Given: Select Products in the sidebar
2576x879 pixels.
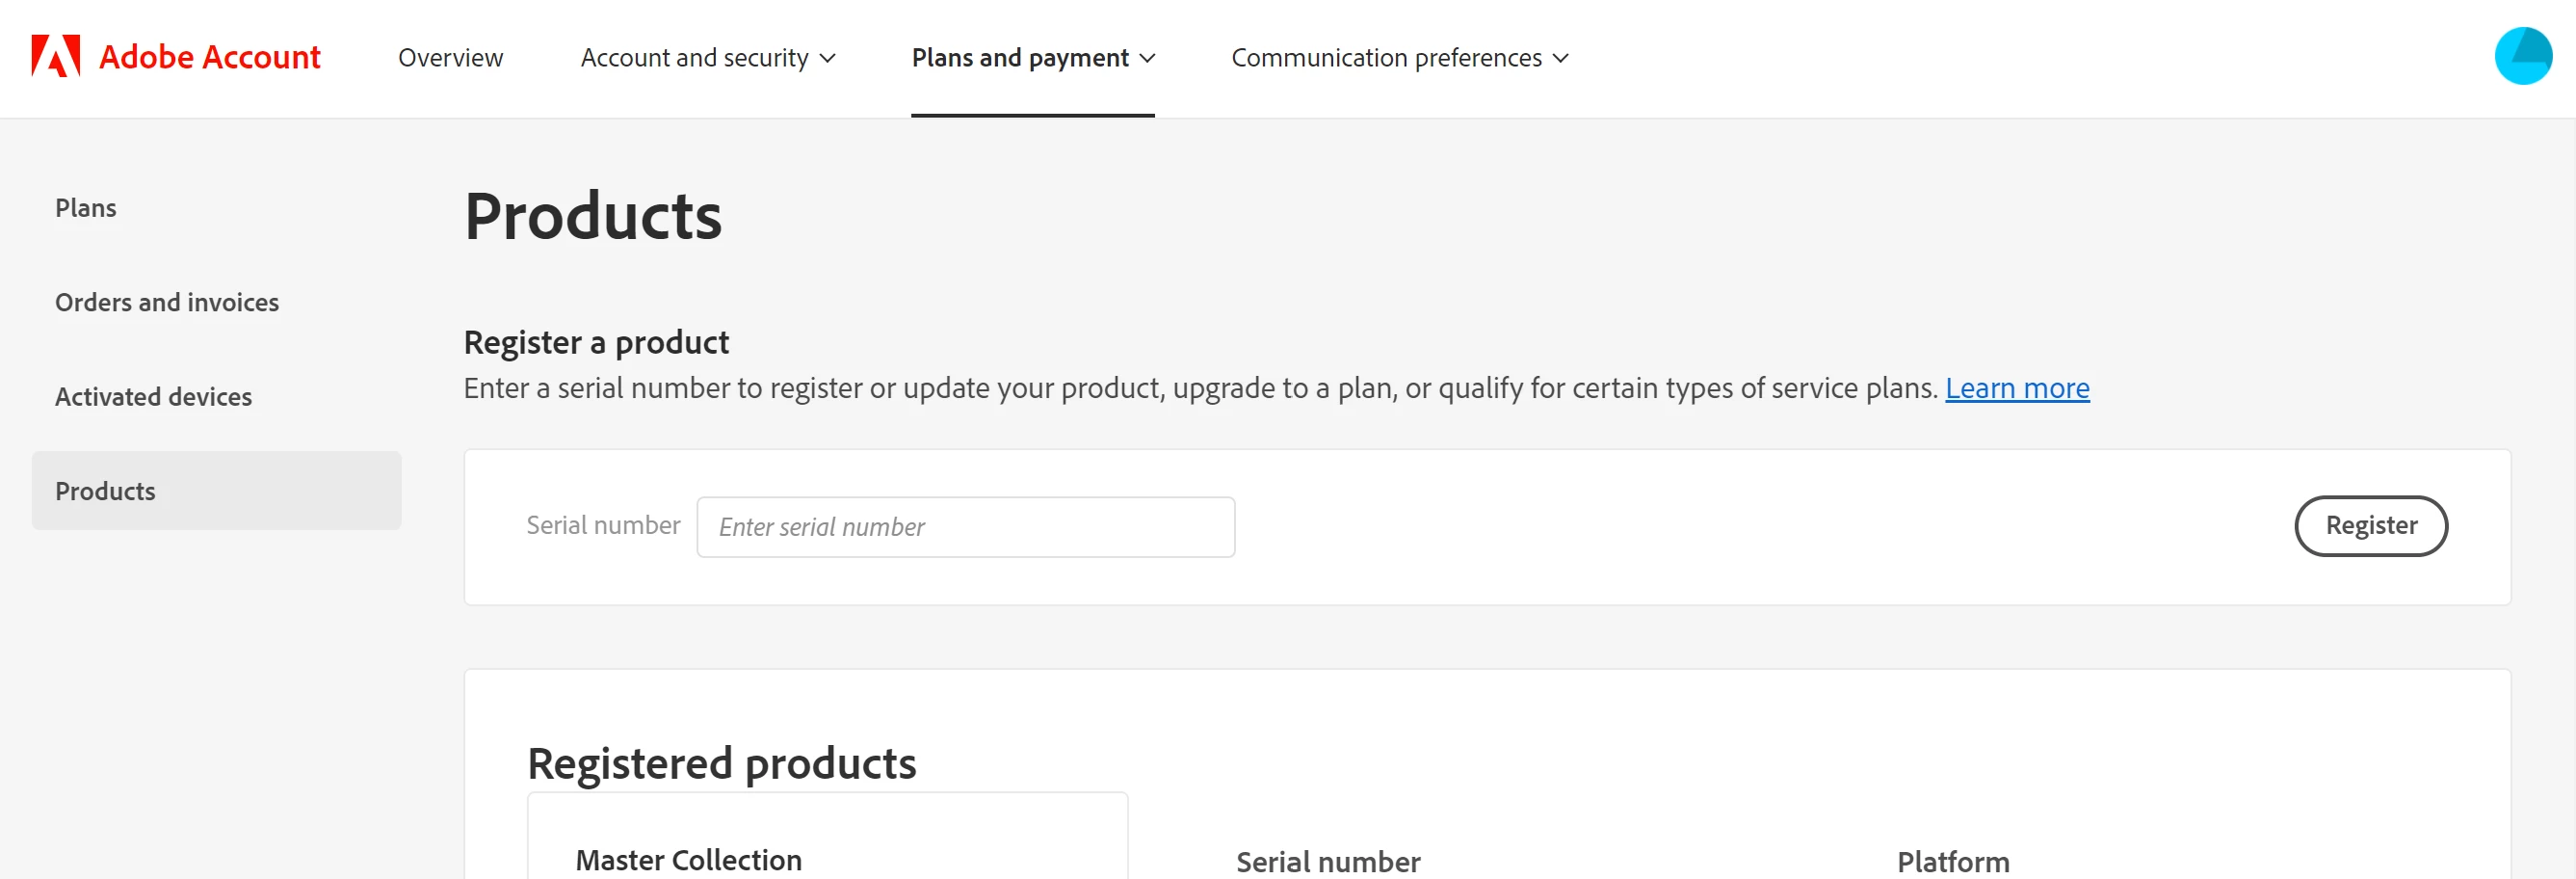Looking at the screenshot, I should 105,491.
